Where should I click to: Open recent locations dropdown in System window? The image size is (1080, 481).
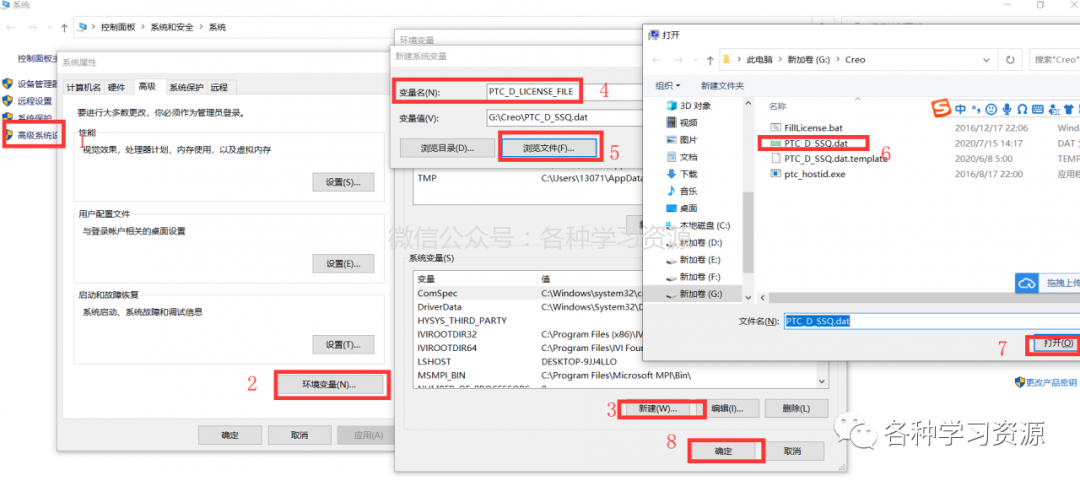point(50,28)
